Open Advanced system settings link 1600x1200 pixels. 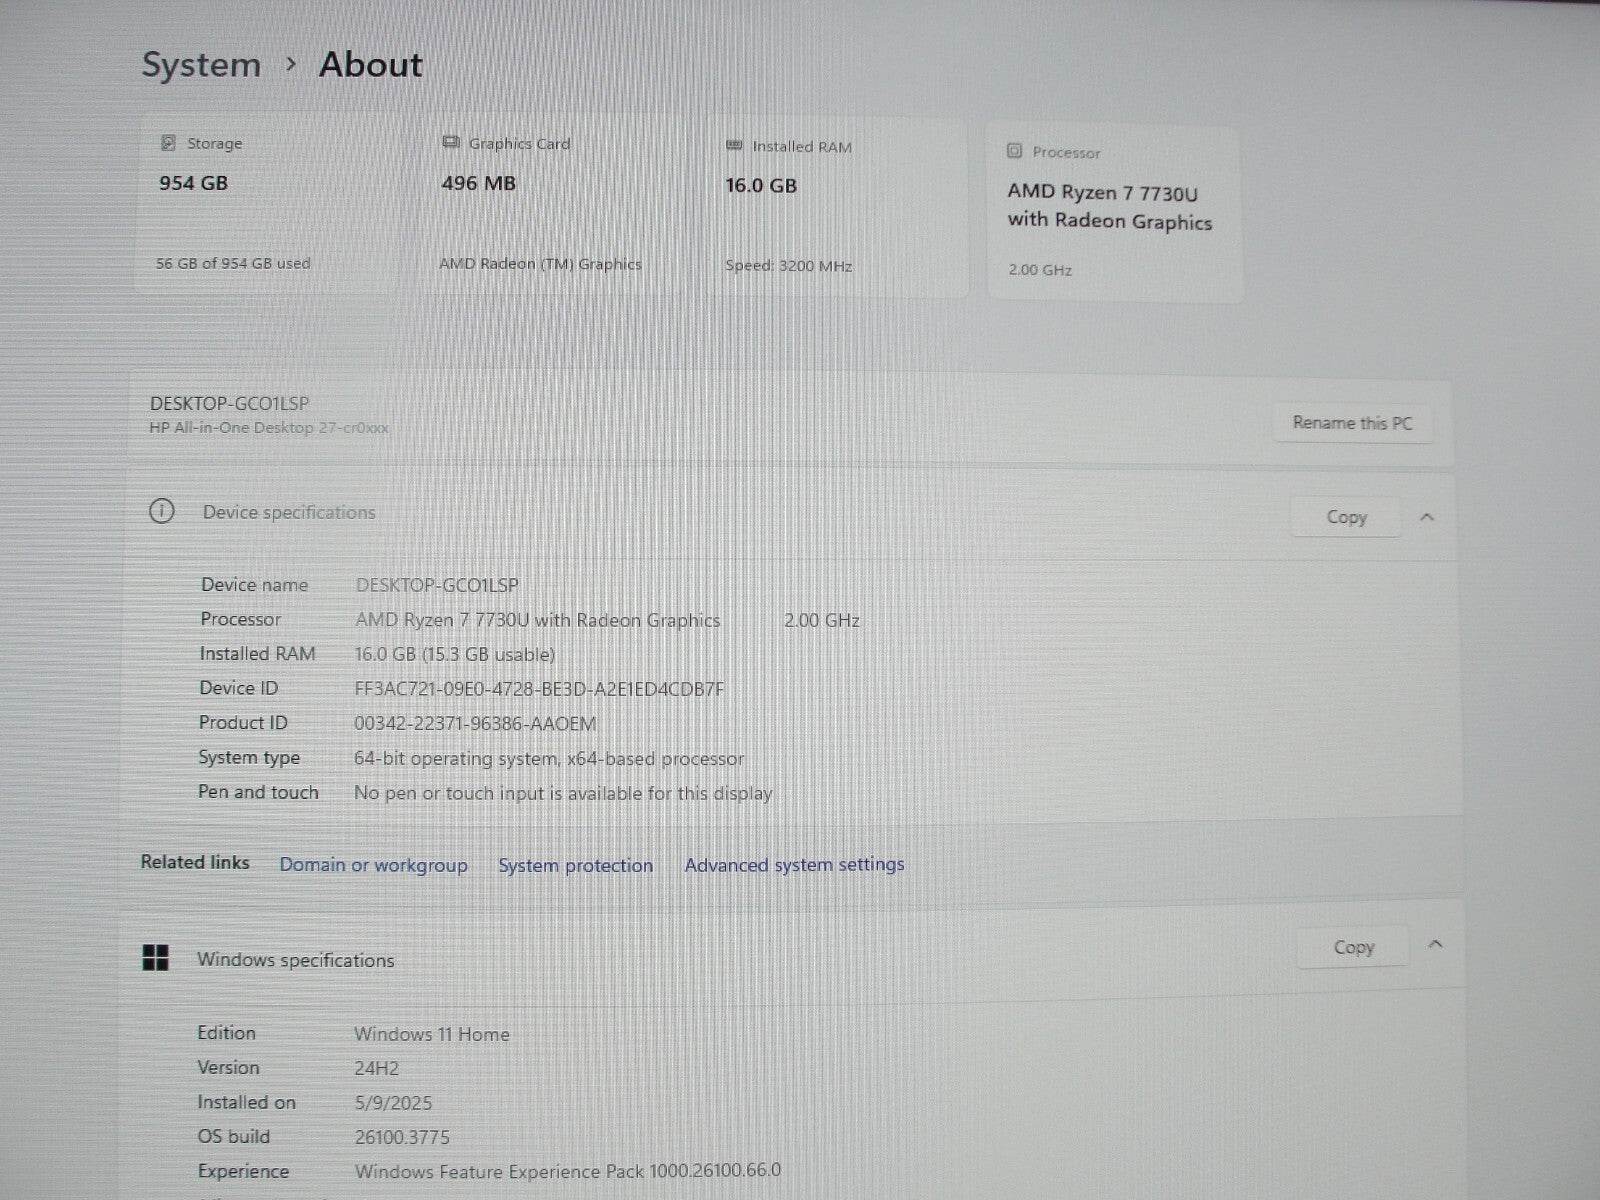(794, 865)
